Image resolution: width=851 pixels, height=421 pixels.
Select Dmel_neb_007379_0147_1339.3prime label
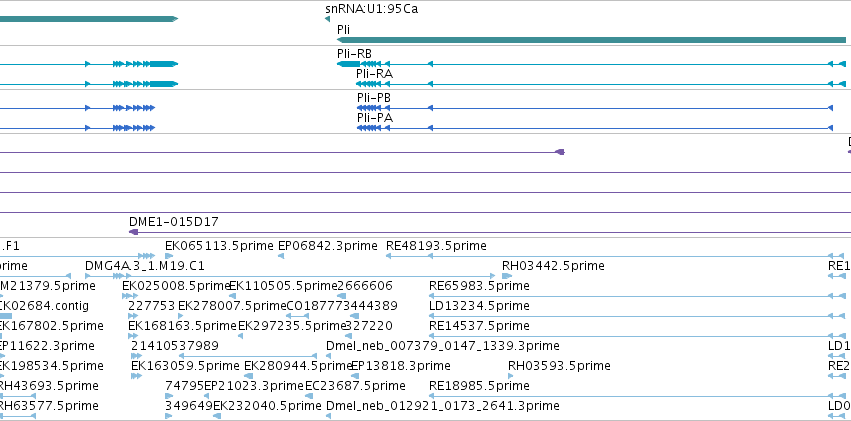[x=443, y=346]
